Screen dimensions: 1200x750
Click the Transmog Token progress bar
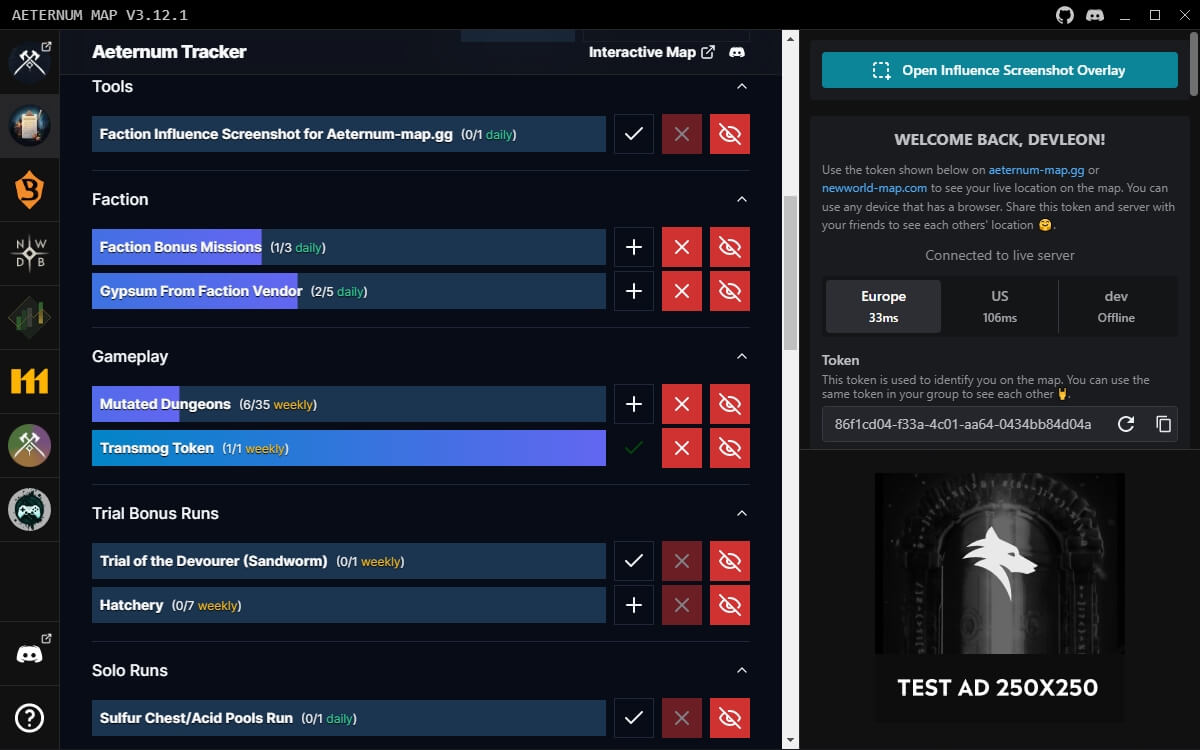(x=349, y=448)
